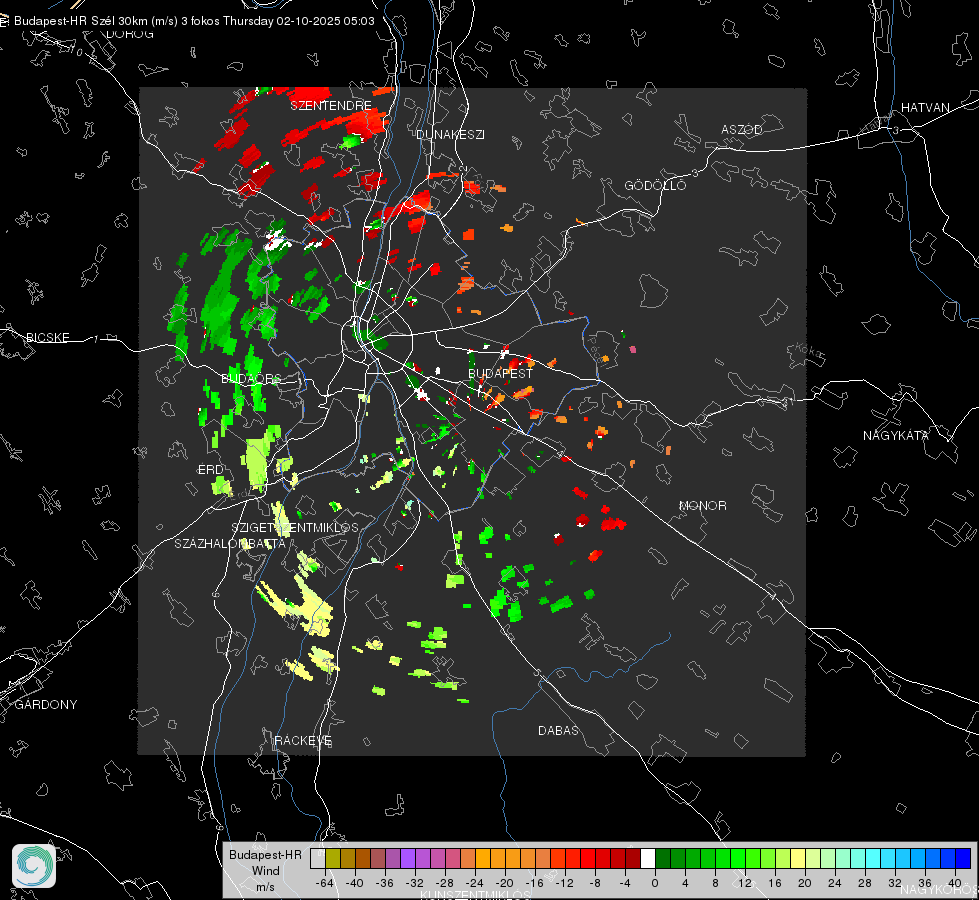Select the MONOR town label
Viewport: 979px width, 900px height.
pyautogui.click(x=702, y=505)
